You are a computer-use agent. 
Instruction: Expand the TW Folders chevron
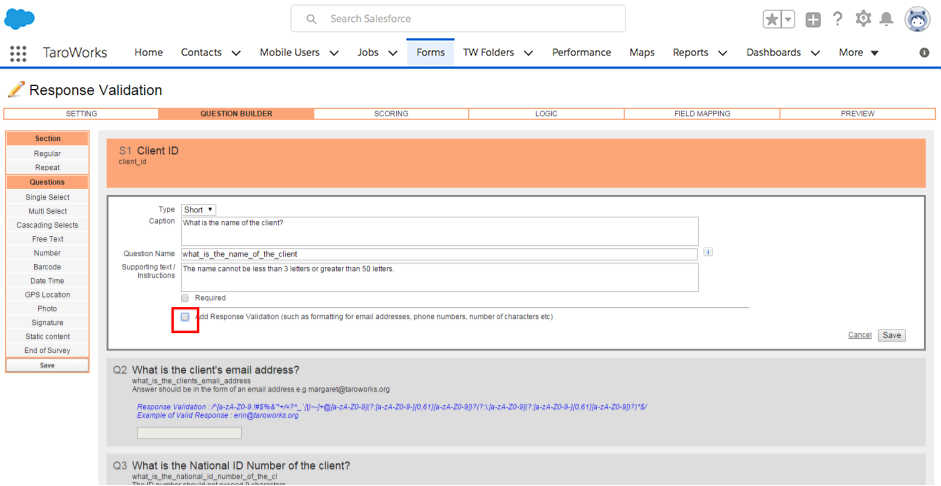pos(529,53)
